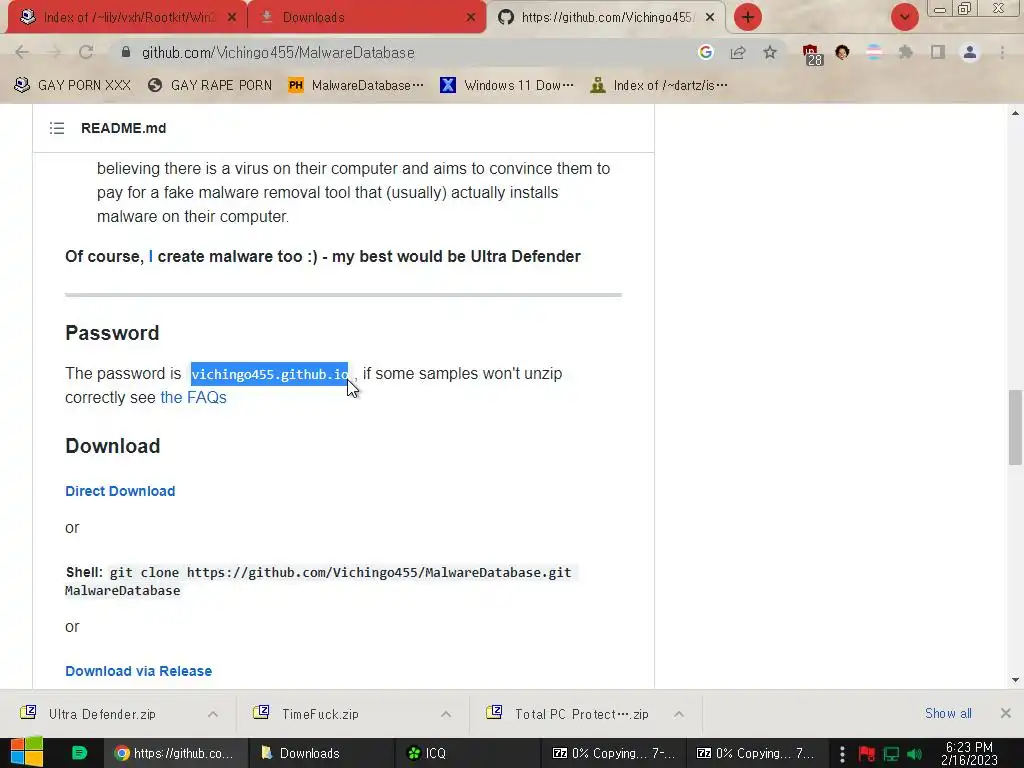Open the Windows 11 Dow... bookmark

pyautogui.click(x=507, y=85)
